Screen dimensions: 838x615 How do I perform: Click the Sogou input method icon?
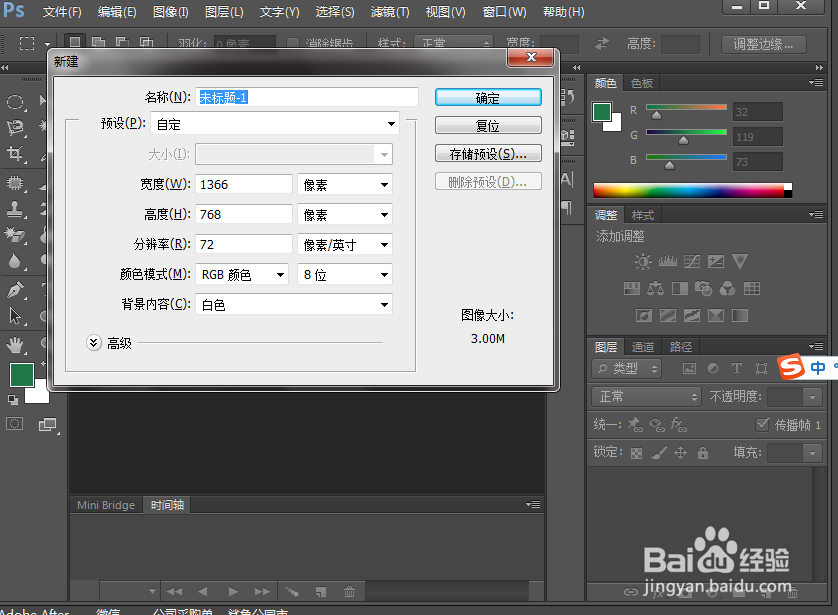[x=792, y=367]
